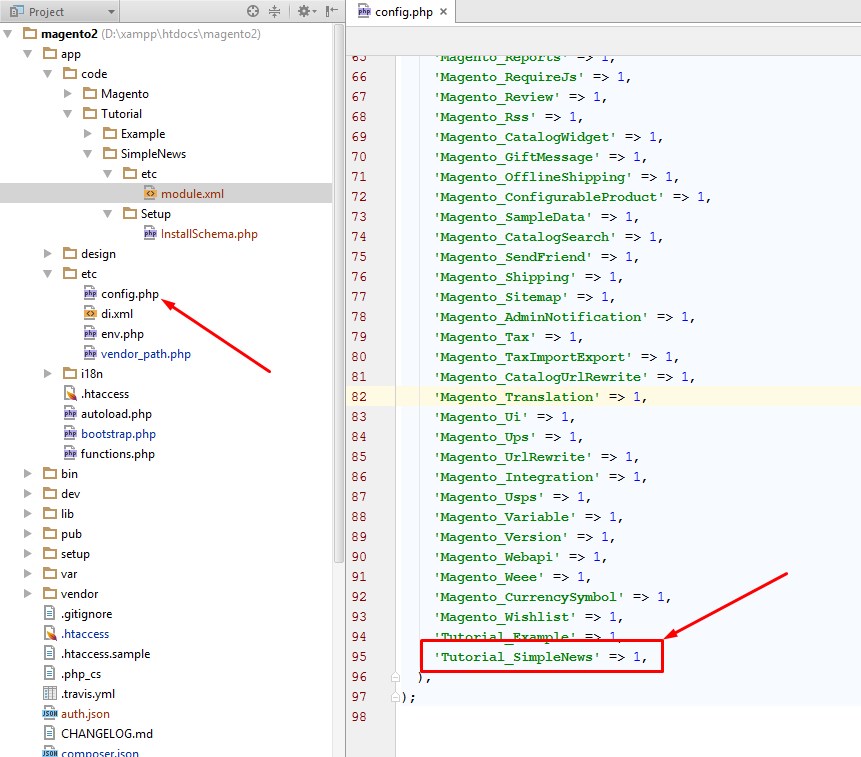Click the config.php file icon in tree

pyautogui.click(x=90, y=294)
